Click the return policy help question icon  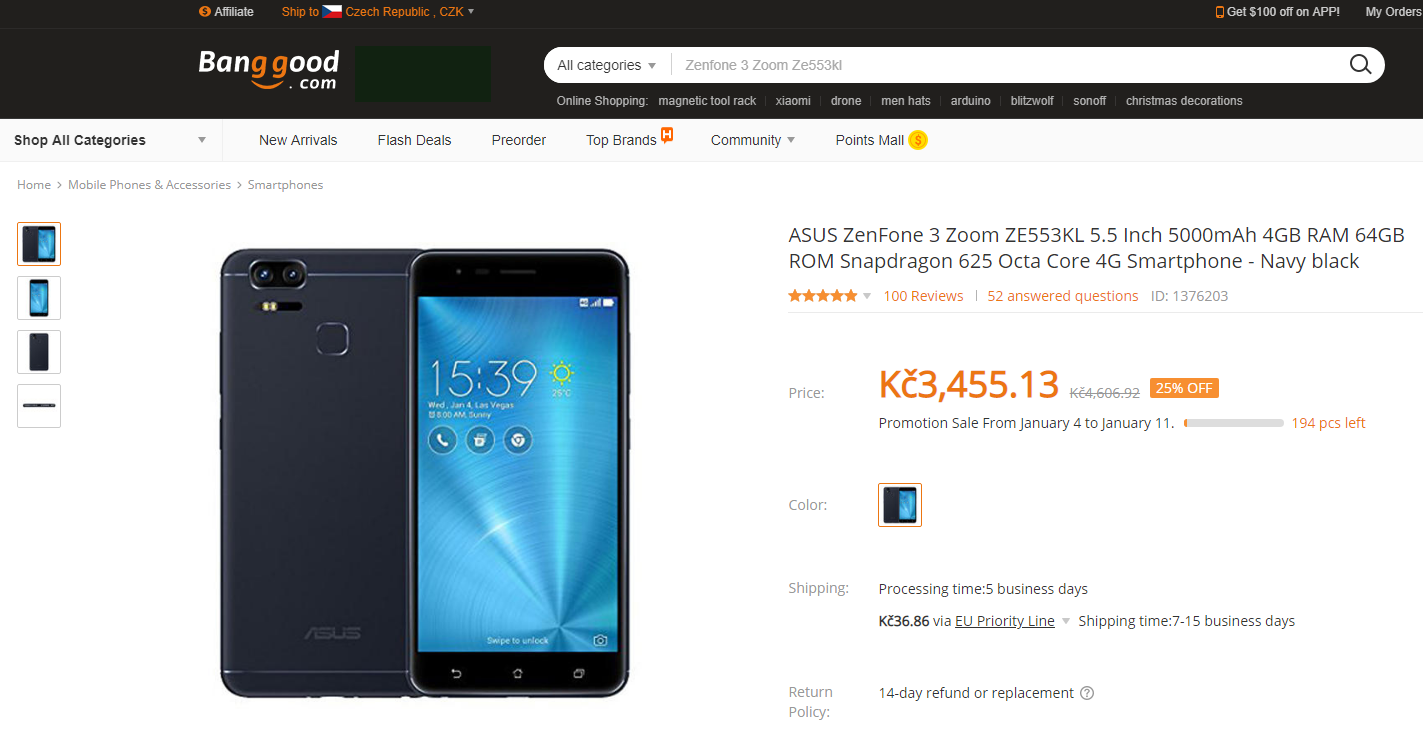[1087, 693]
